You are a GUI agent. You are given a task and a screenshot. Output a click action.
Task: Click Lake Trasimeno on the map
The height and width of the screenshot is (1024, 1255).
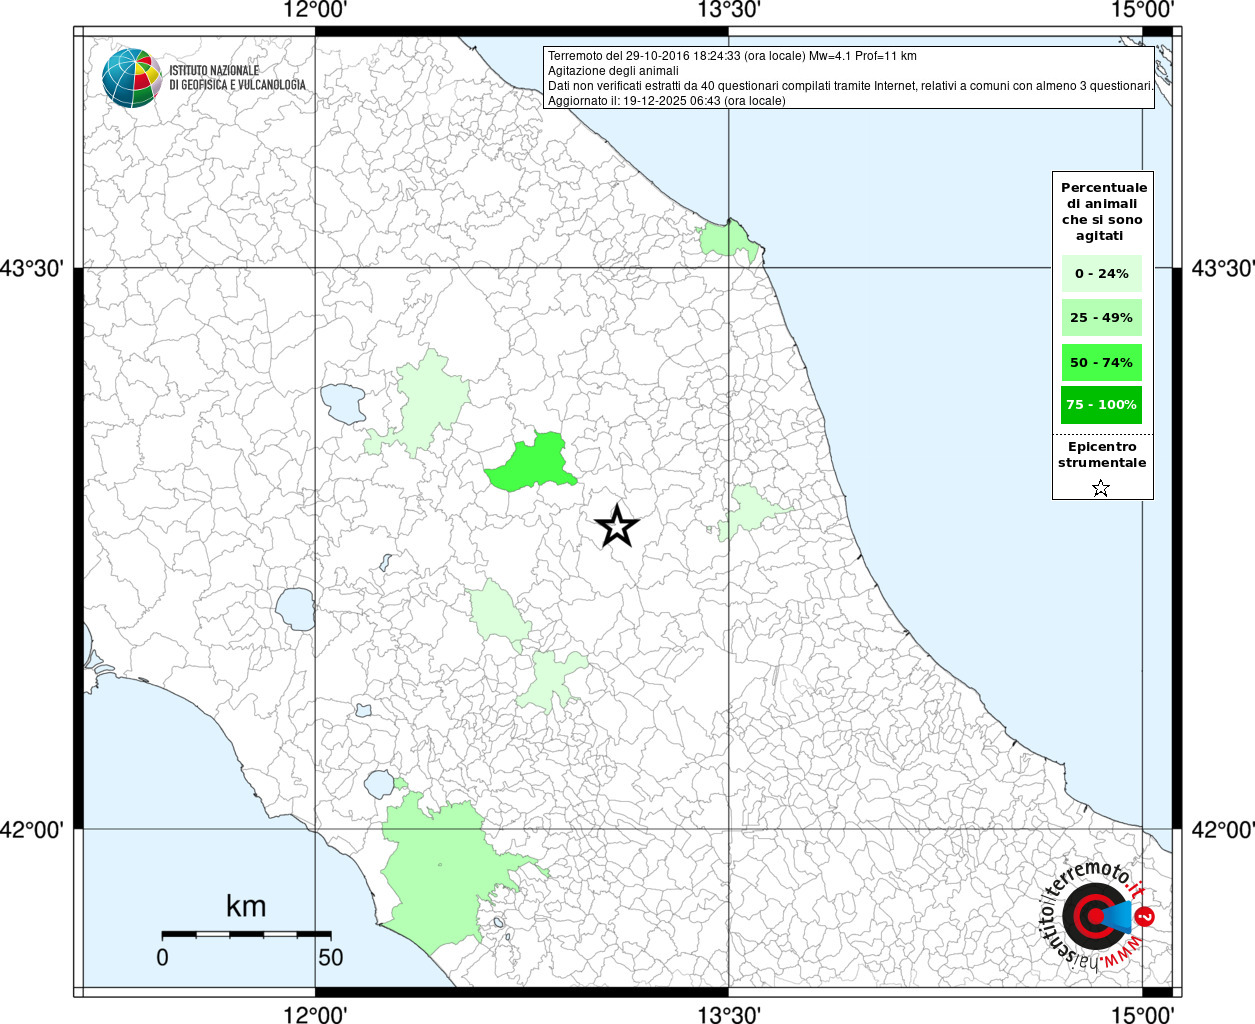343,402
